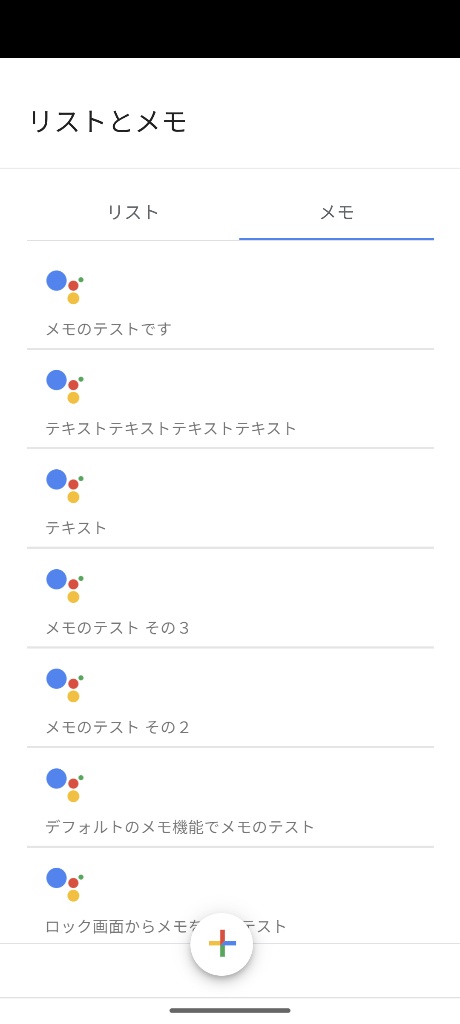Switch to the リスト tab

133,212
